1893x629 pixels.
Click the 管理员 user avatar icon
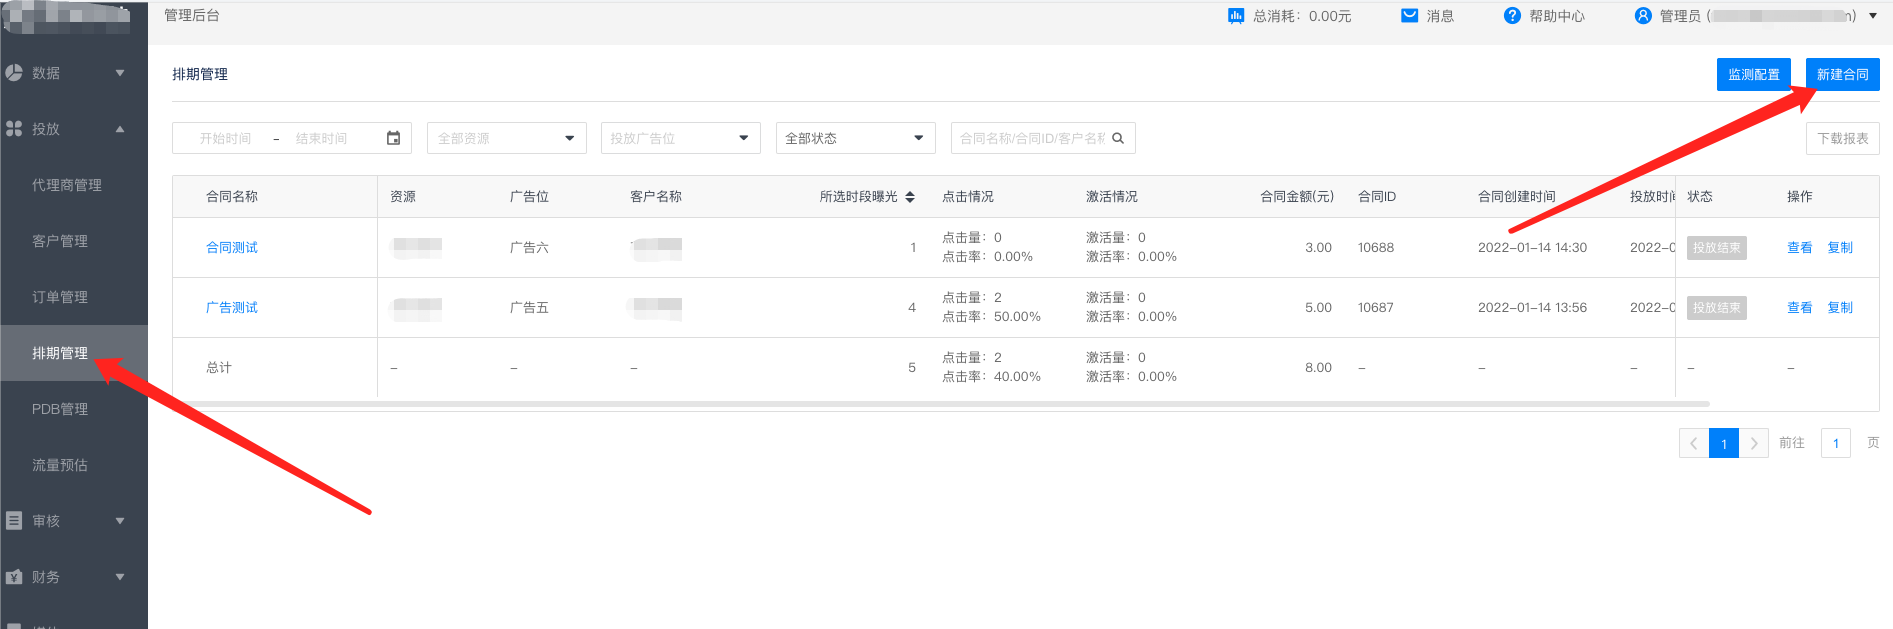(1643, 16)
